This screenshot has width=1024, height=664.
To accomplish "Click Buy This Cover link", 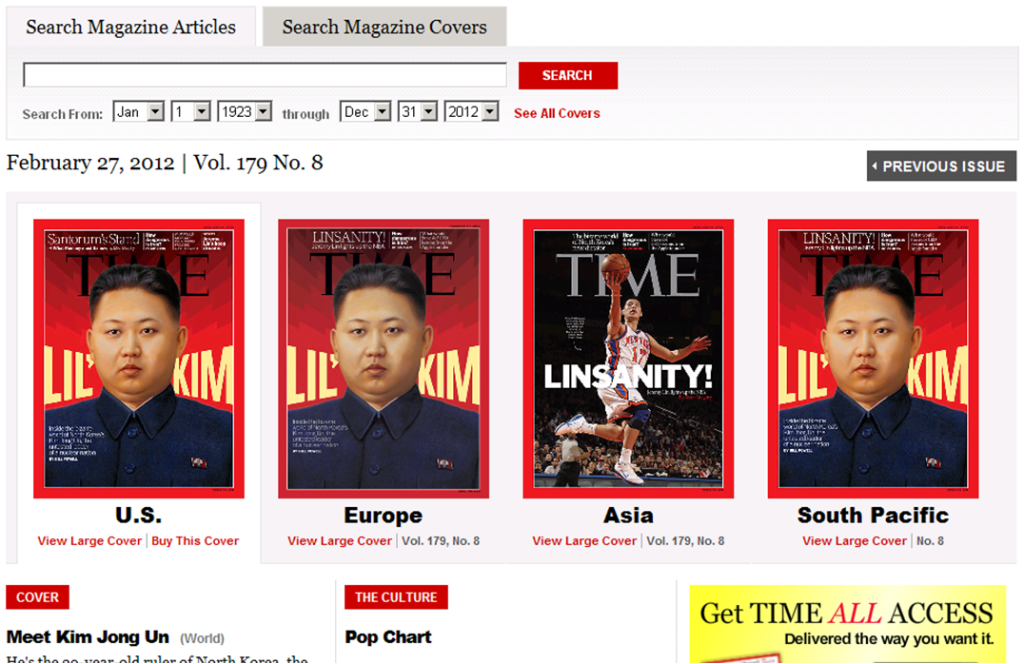I will tap(195, 541).
